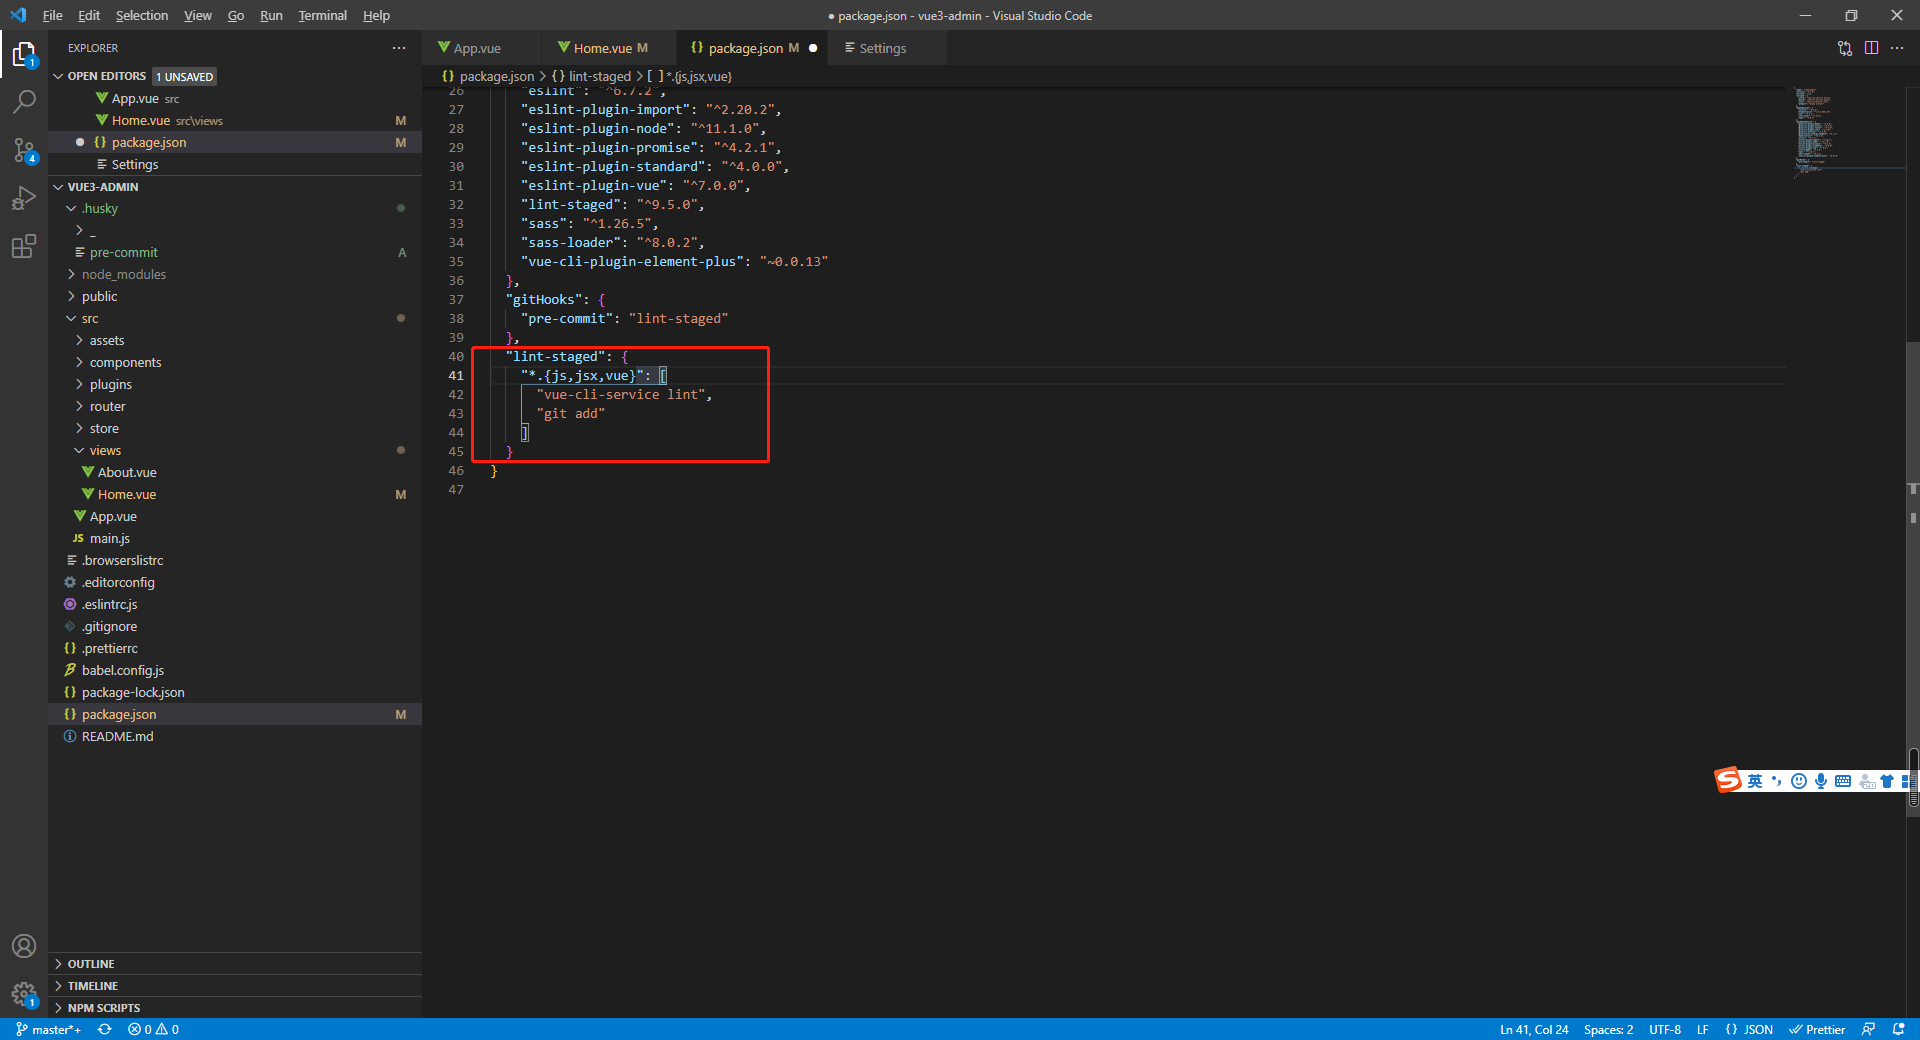Open editor More Actions ellipsis menu
The width and height of the screenshot is (1920, 1040).
(1897, 48)
